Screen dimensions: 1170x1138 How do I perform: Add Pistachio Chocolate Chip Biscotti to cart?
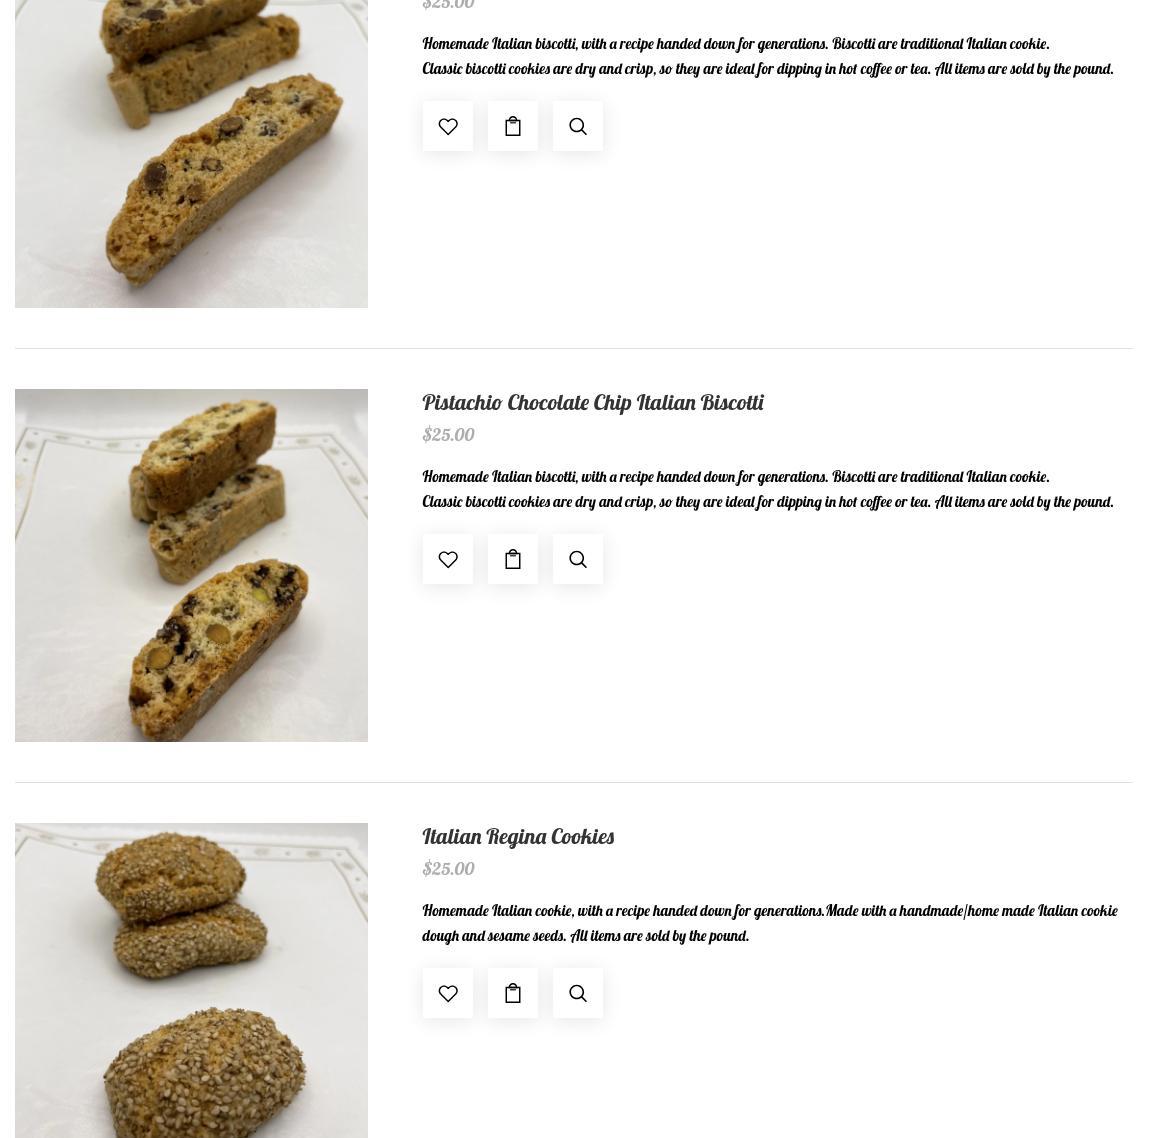tap(513, 559)
